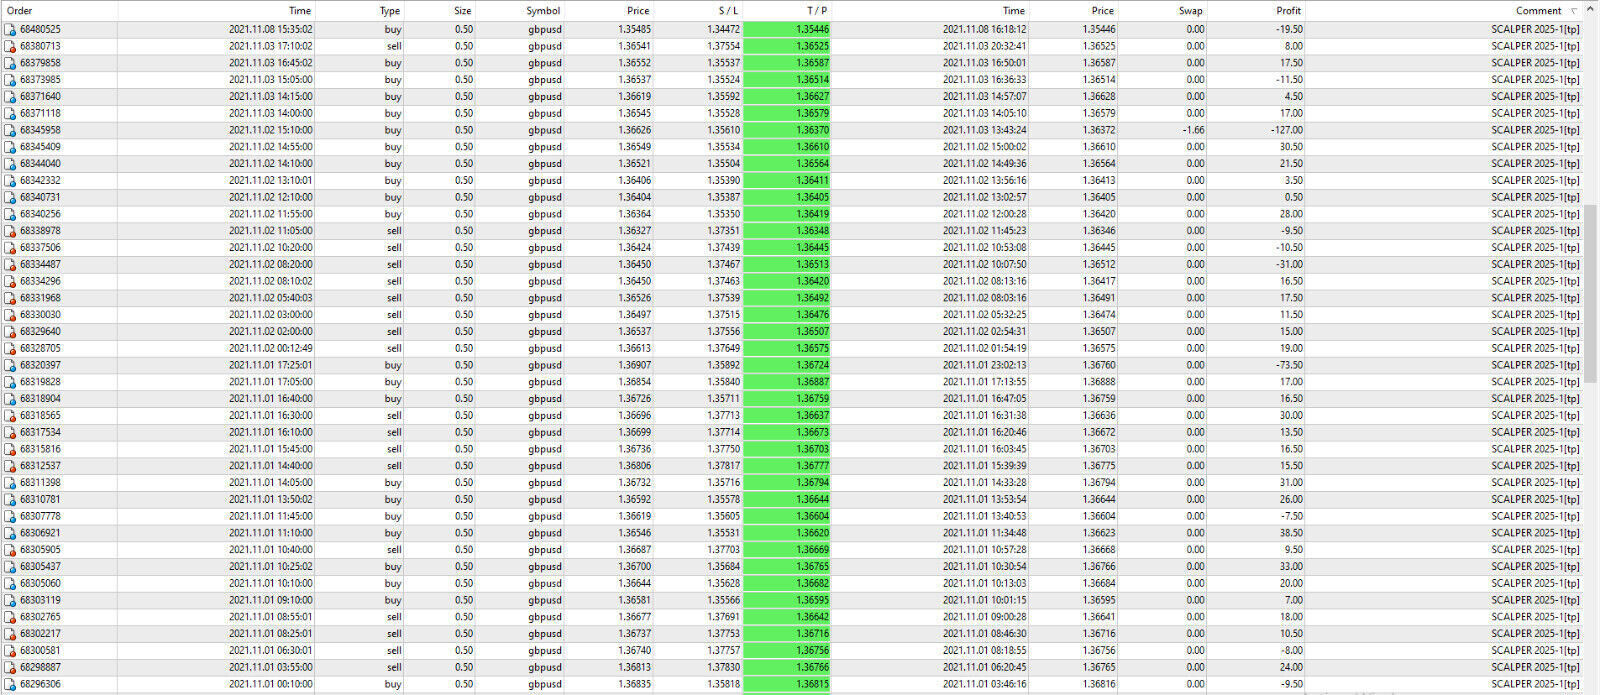Click the sort arrow in the Comment header

click(1573, 11)
